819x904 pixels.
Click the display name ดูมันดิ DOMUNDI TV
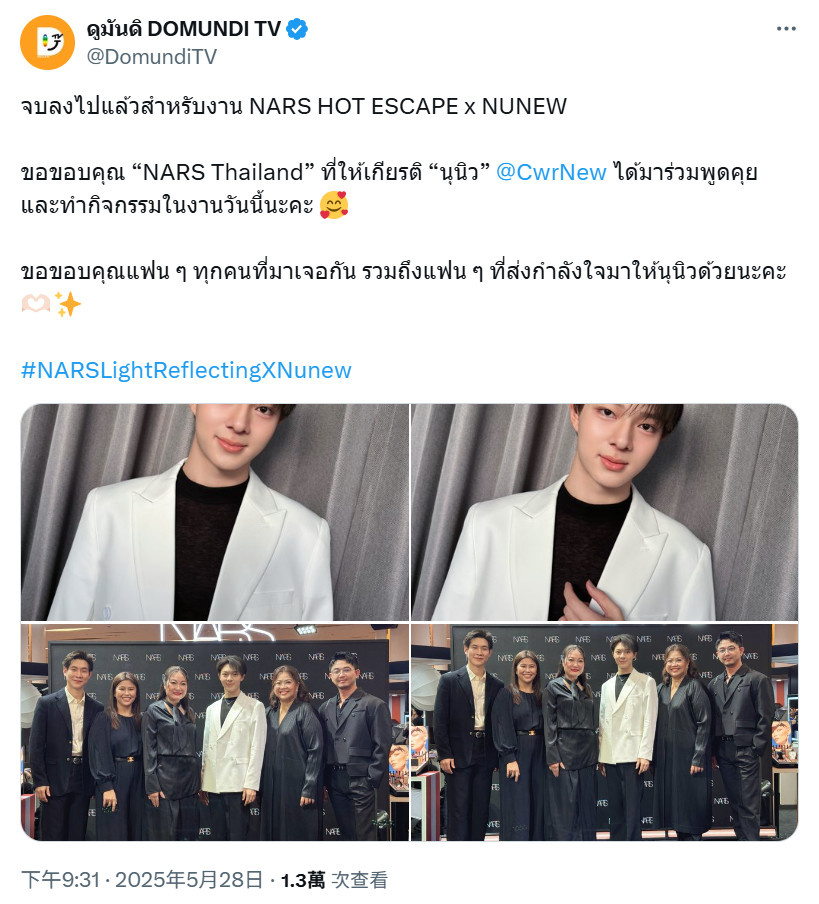click(184, 29)
